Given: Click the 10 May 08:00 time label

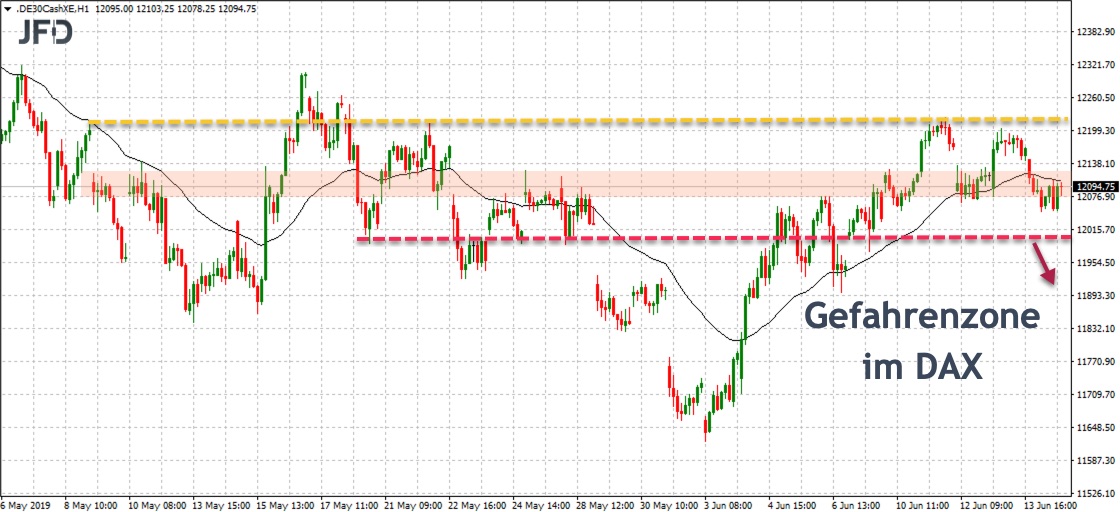Looking at the screenshot, I should pyautogui.click(x=156, y=504).
